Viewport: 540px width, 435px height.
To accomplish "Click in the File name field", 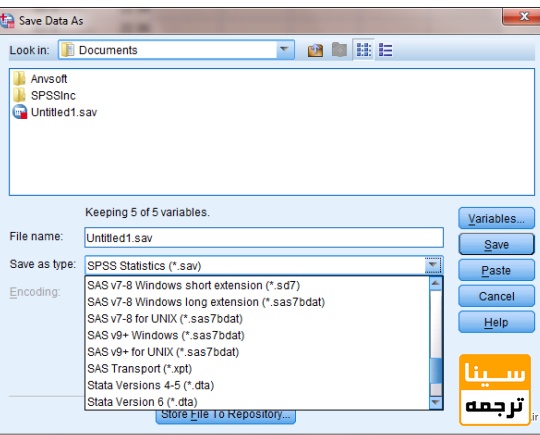I will (264, 238).
